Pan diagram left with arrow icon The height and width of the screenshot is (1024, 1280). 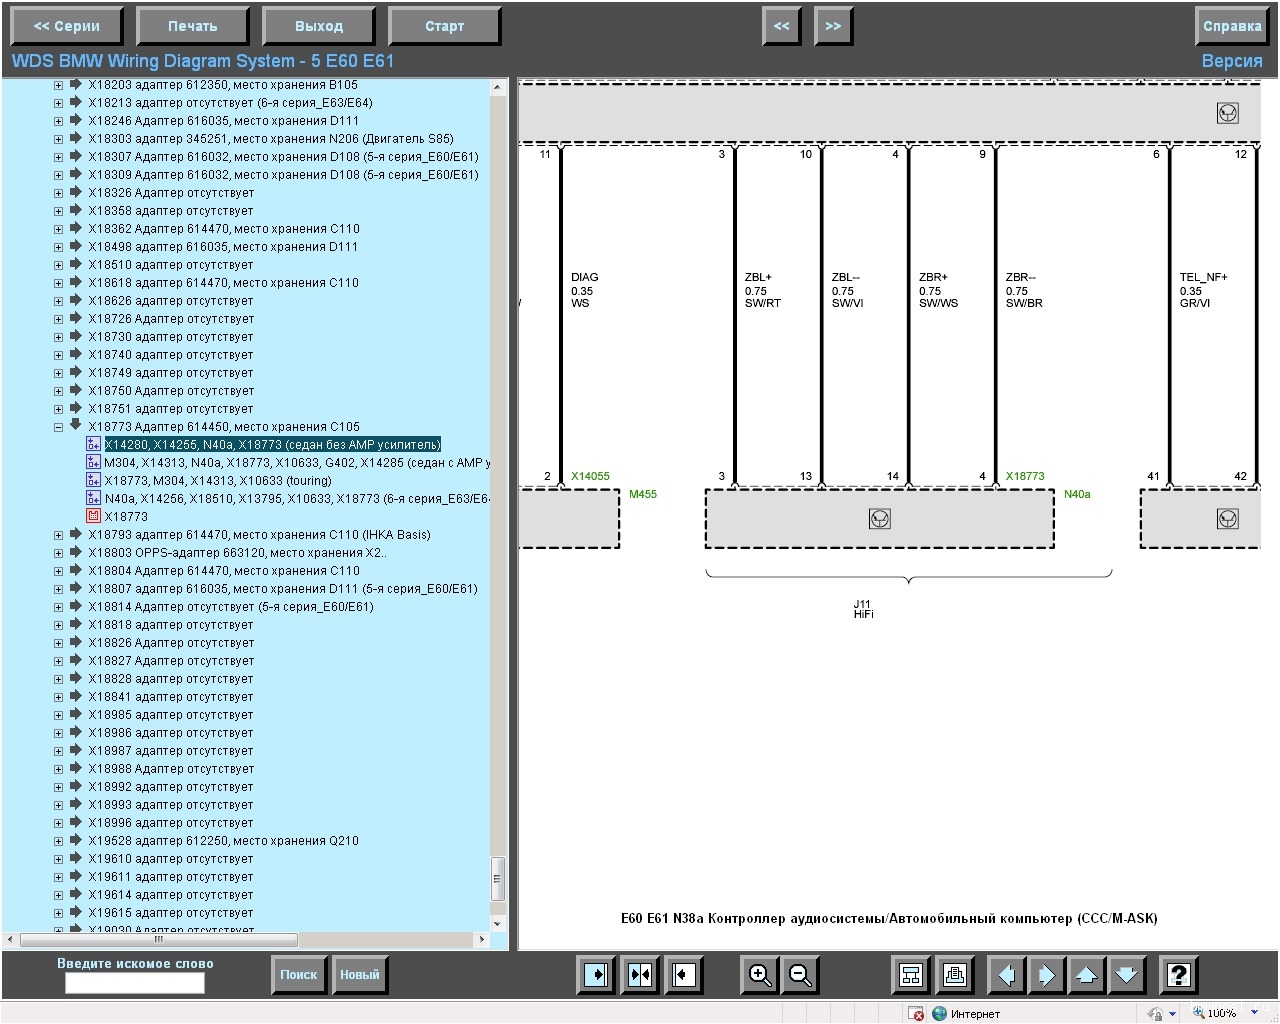click(x=1007, y=974)
